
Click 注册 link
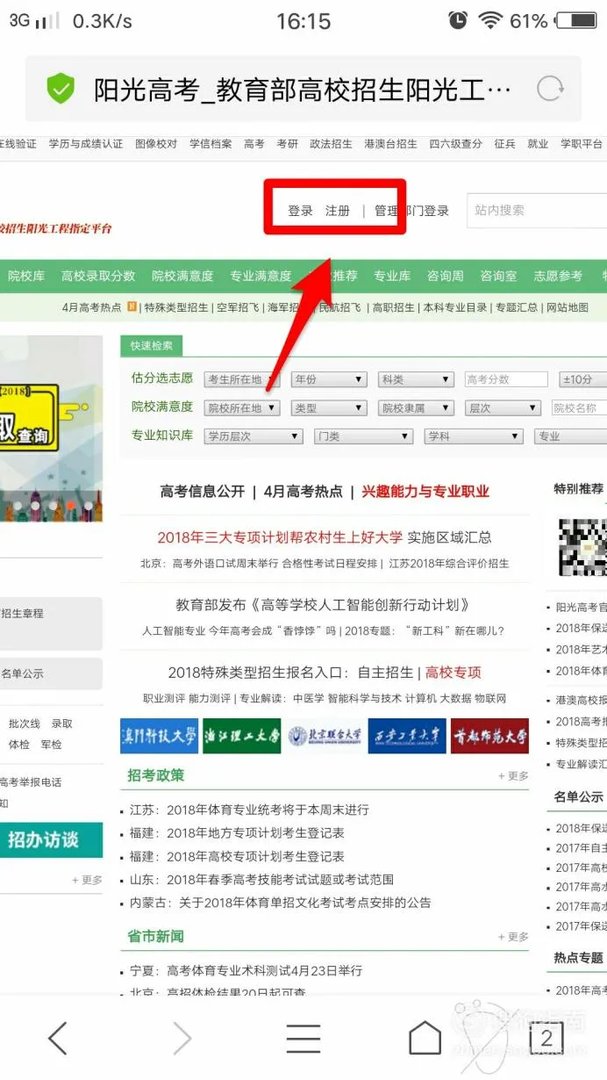[x=338, y=211]
